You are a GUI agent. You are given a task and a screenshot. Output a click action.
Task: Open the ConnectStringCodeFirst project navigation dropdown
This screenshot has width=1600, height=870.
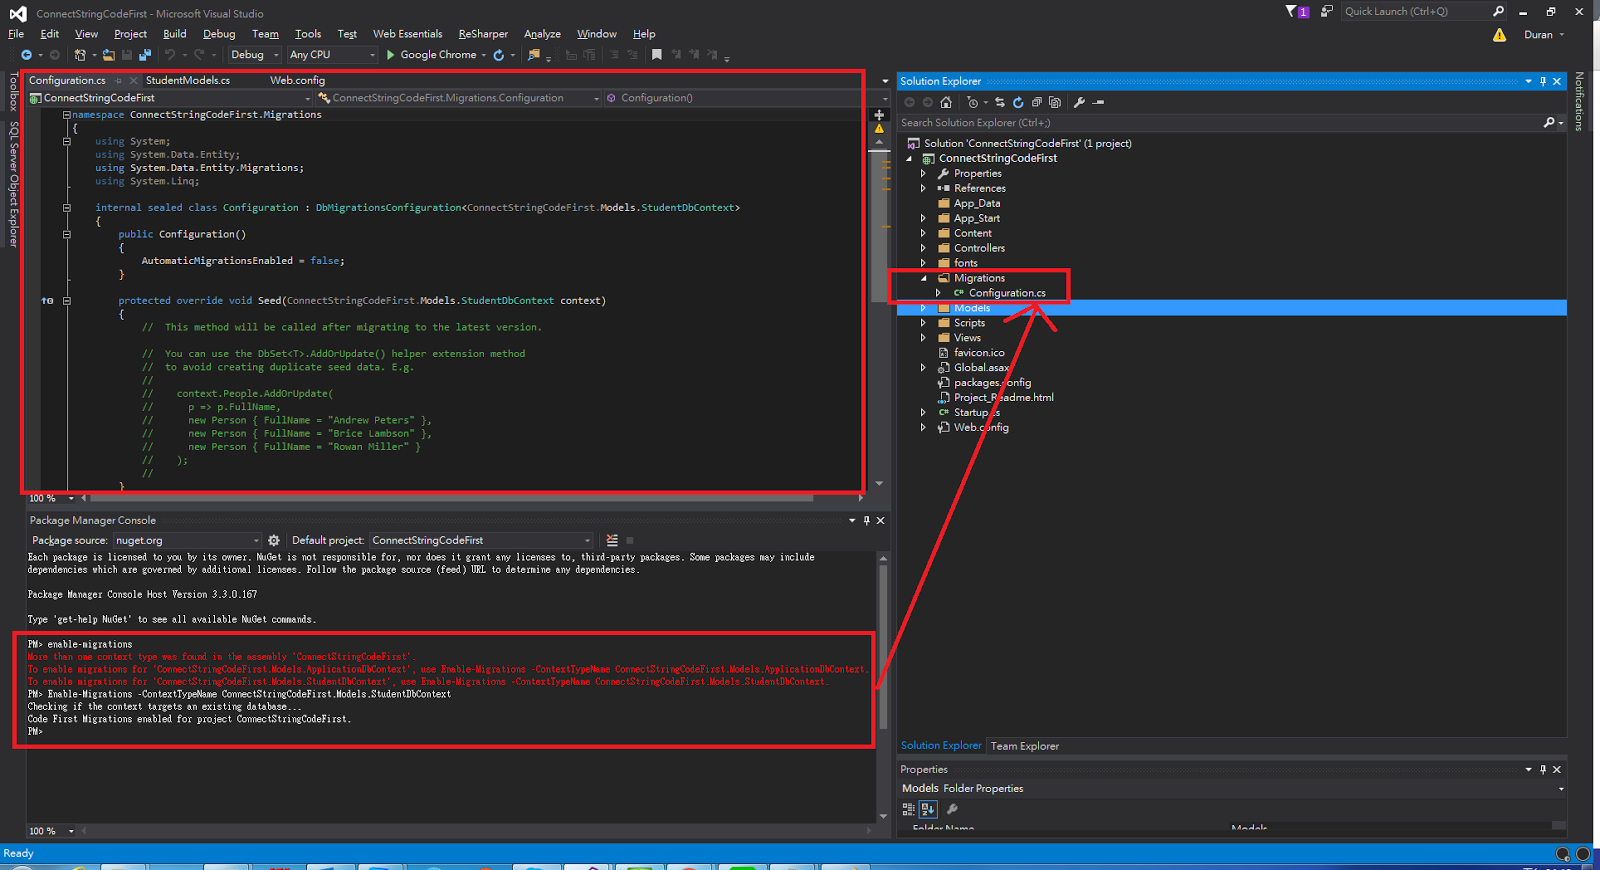tap(170, 98)
